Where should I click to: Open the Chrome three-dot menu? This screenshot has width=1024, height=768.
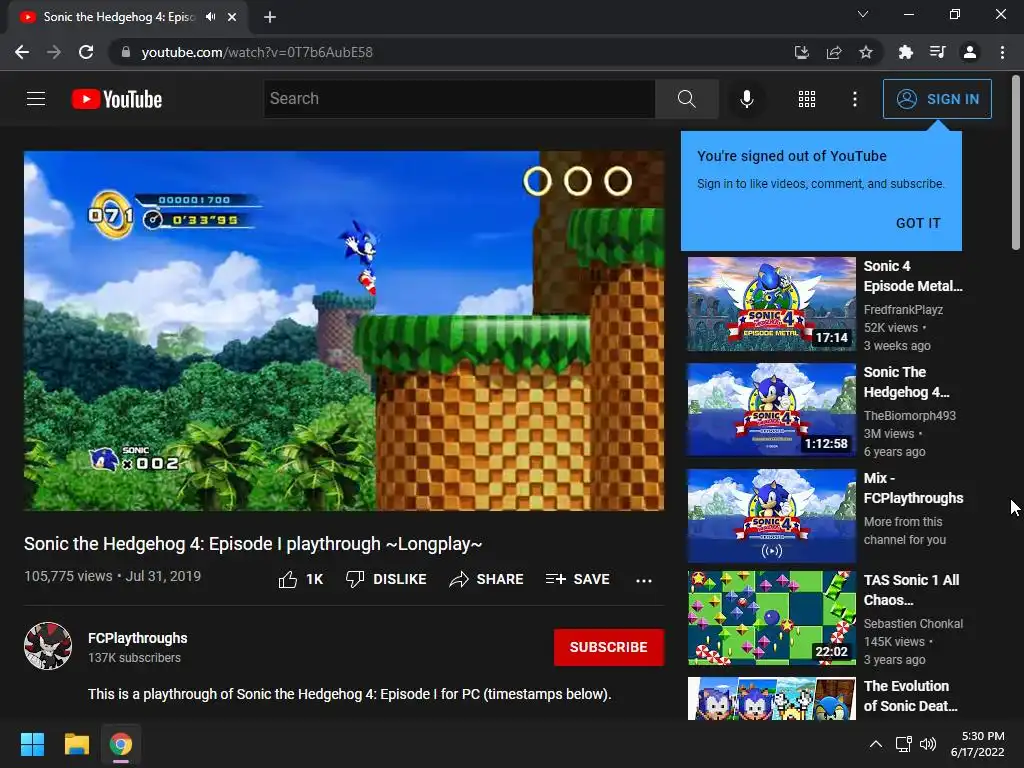tap(1002, 52)
